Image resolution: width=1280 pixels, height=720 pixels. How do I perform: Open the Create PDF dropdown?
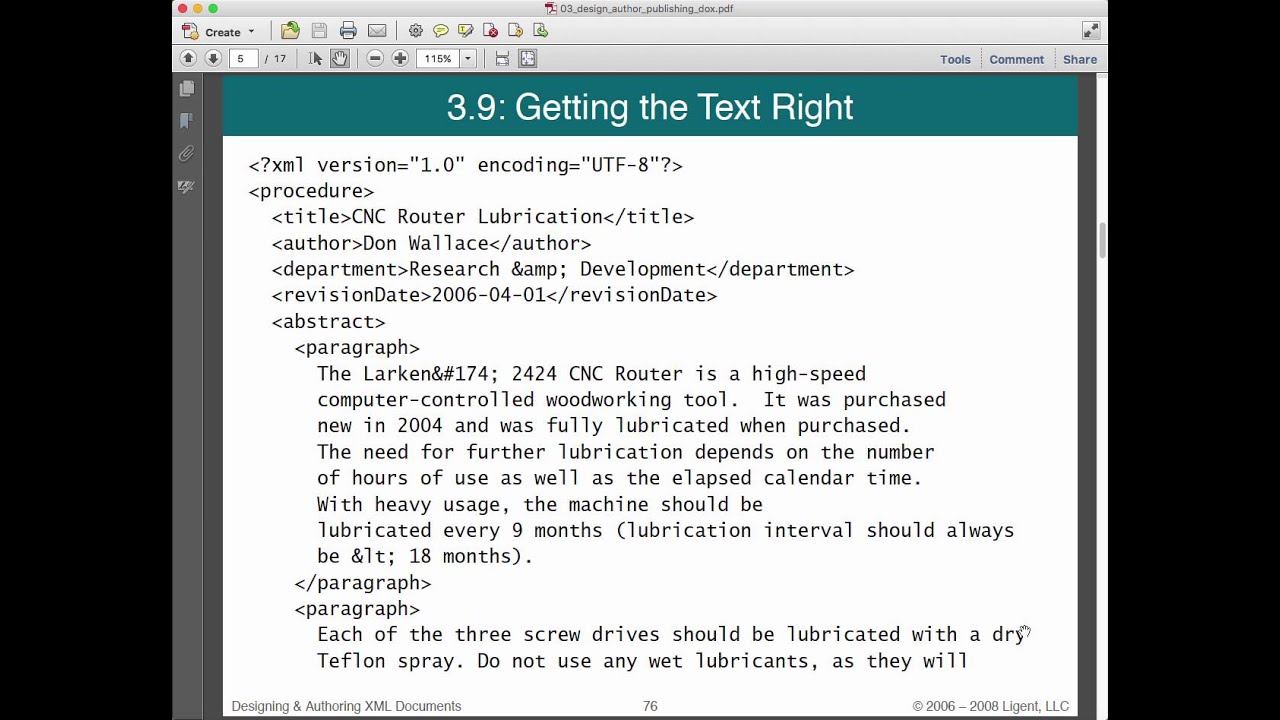point(219,31)
